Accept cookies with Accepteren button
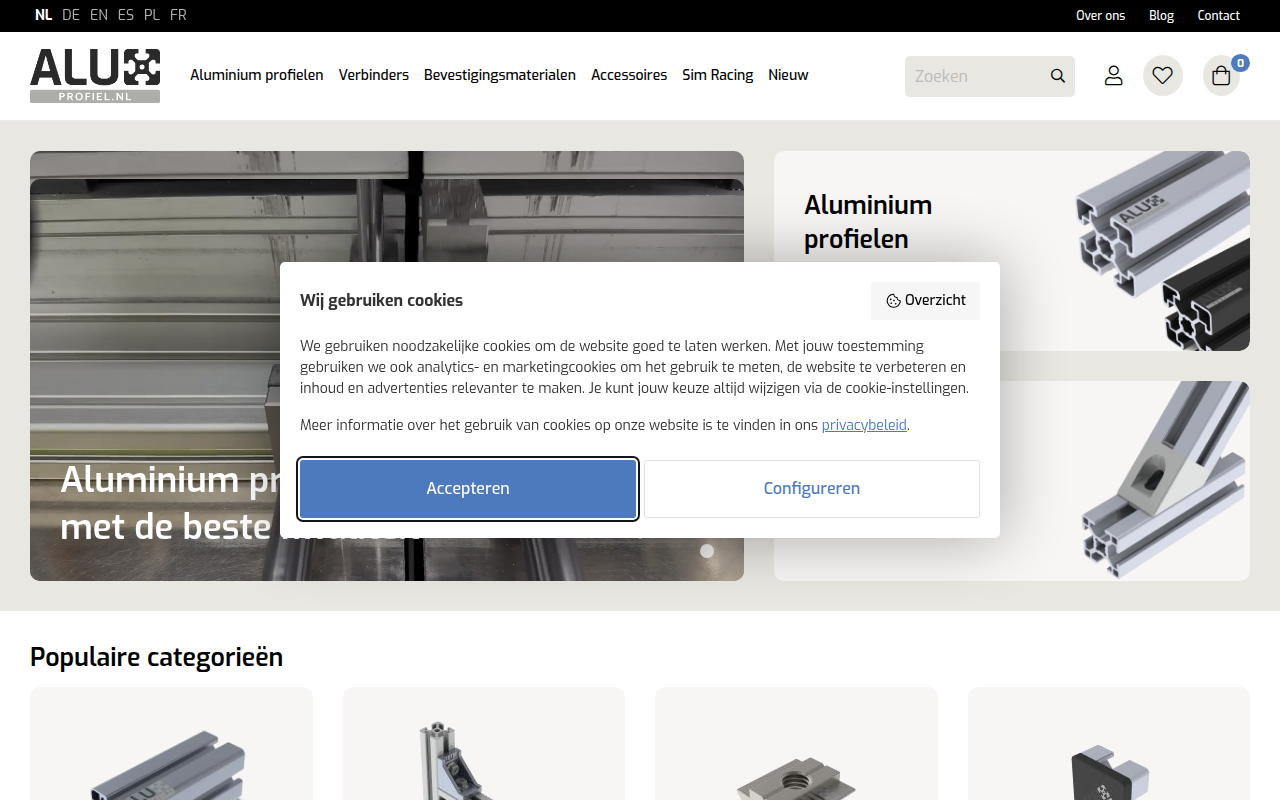The height and width of the screenshot is (800, 1280). [468, 489]
